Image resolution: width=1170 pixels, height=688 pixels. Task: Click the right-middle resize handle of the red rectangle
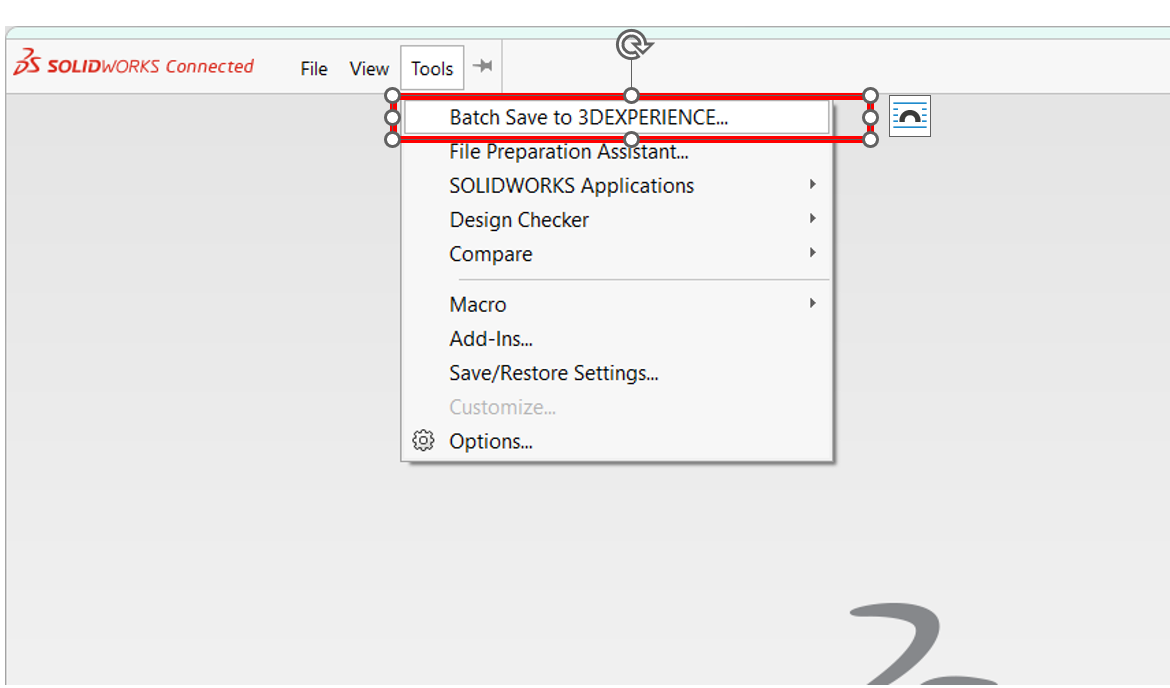(870, 117)
